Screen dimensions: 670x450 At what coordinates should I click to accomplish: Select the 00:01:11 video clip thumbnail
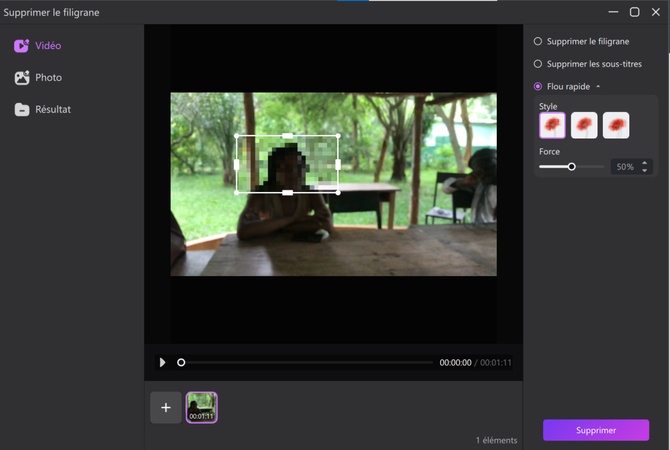click(201, 407)
